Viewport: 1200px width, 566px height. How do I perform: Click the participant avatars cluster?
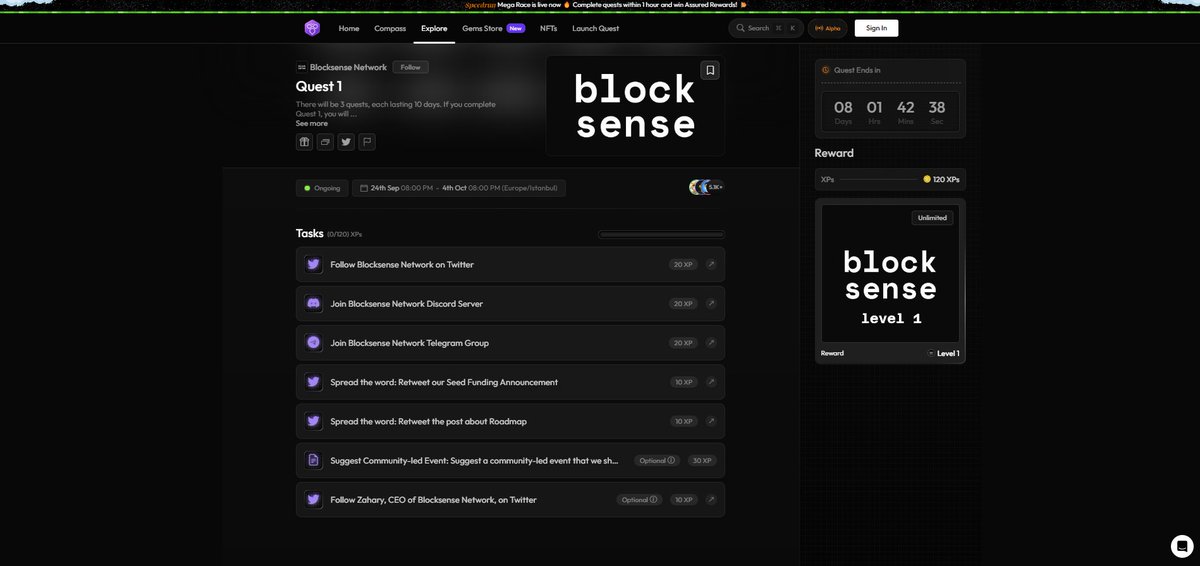(x=706, y=187)
